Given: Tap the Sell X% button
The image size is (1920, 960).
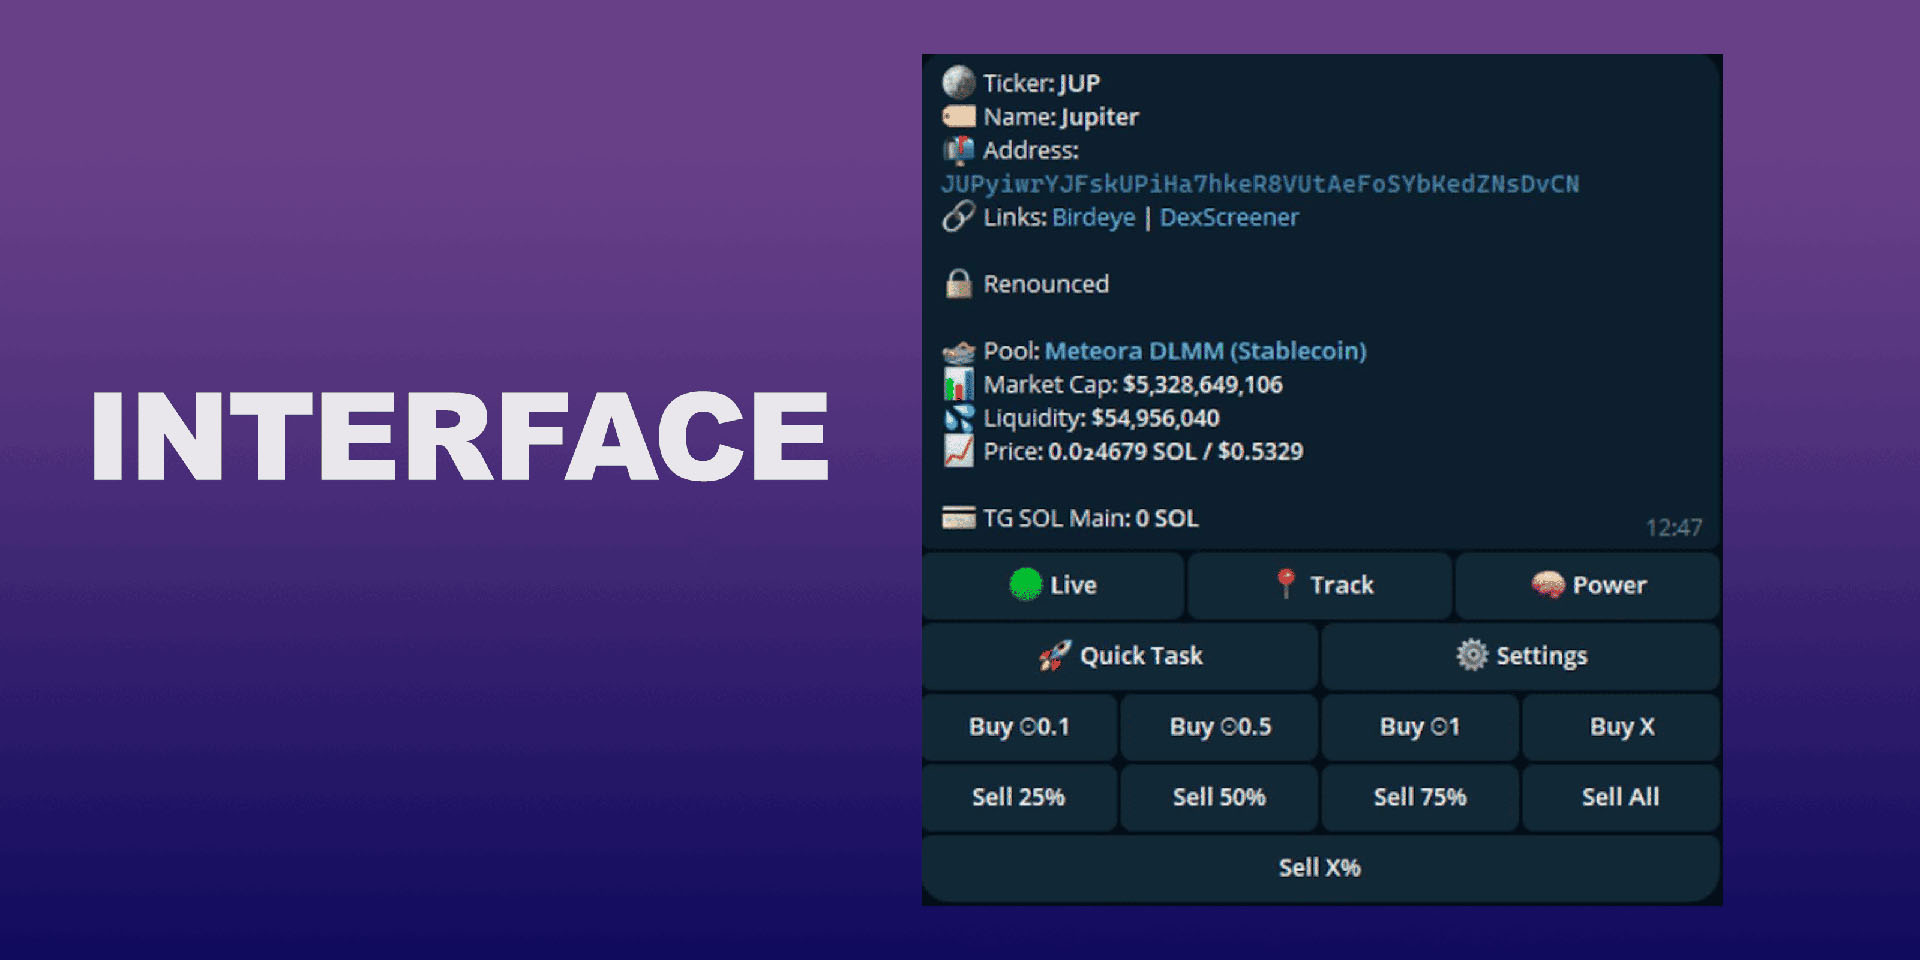Looking at the screenshot, I should pos(1320,868).
